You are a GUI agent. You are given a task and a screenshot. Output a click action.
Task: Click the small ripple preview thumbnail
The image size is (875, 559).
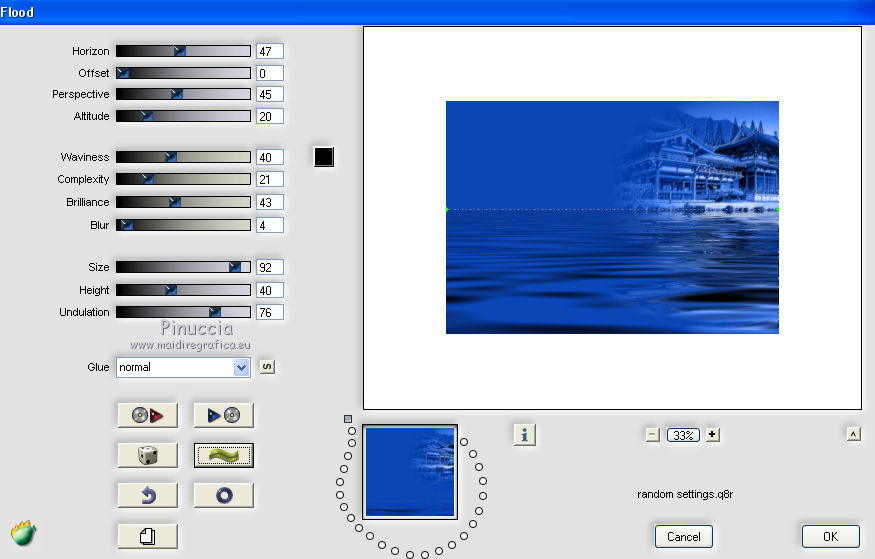point(410,472)
